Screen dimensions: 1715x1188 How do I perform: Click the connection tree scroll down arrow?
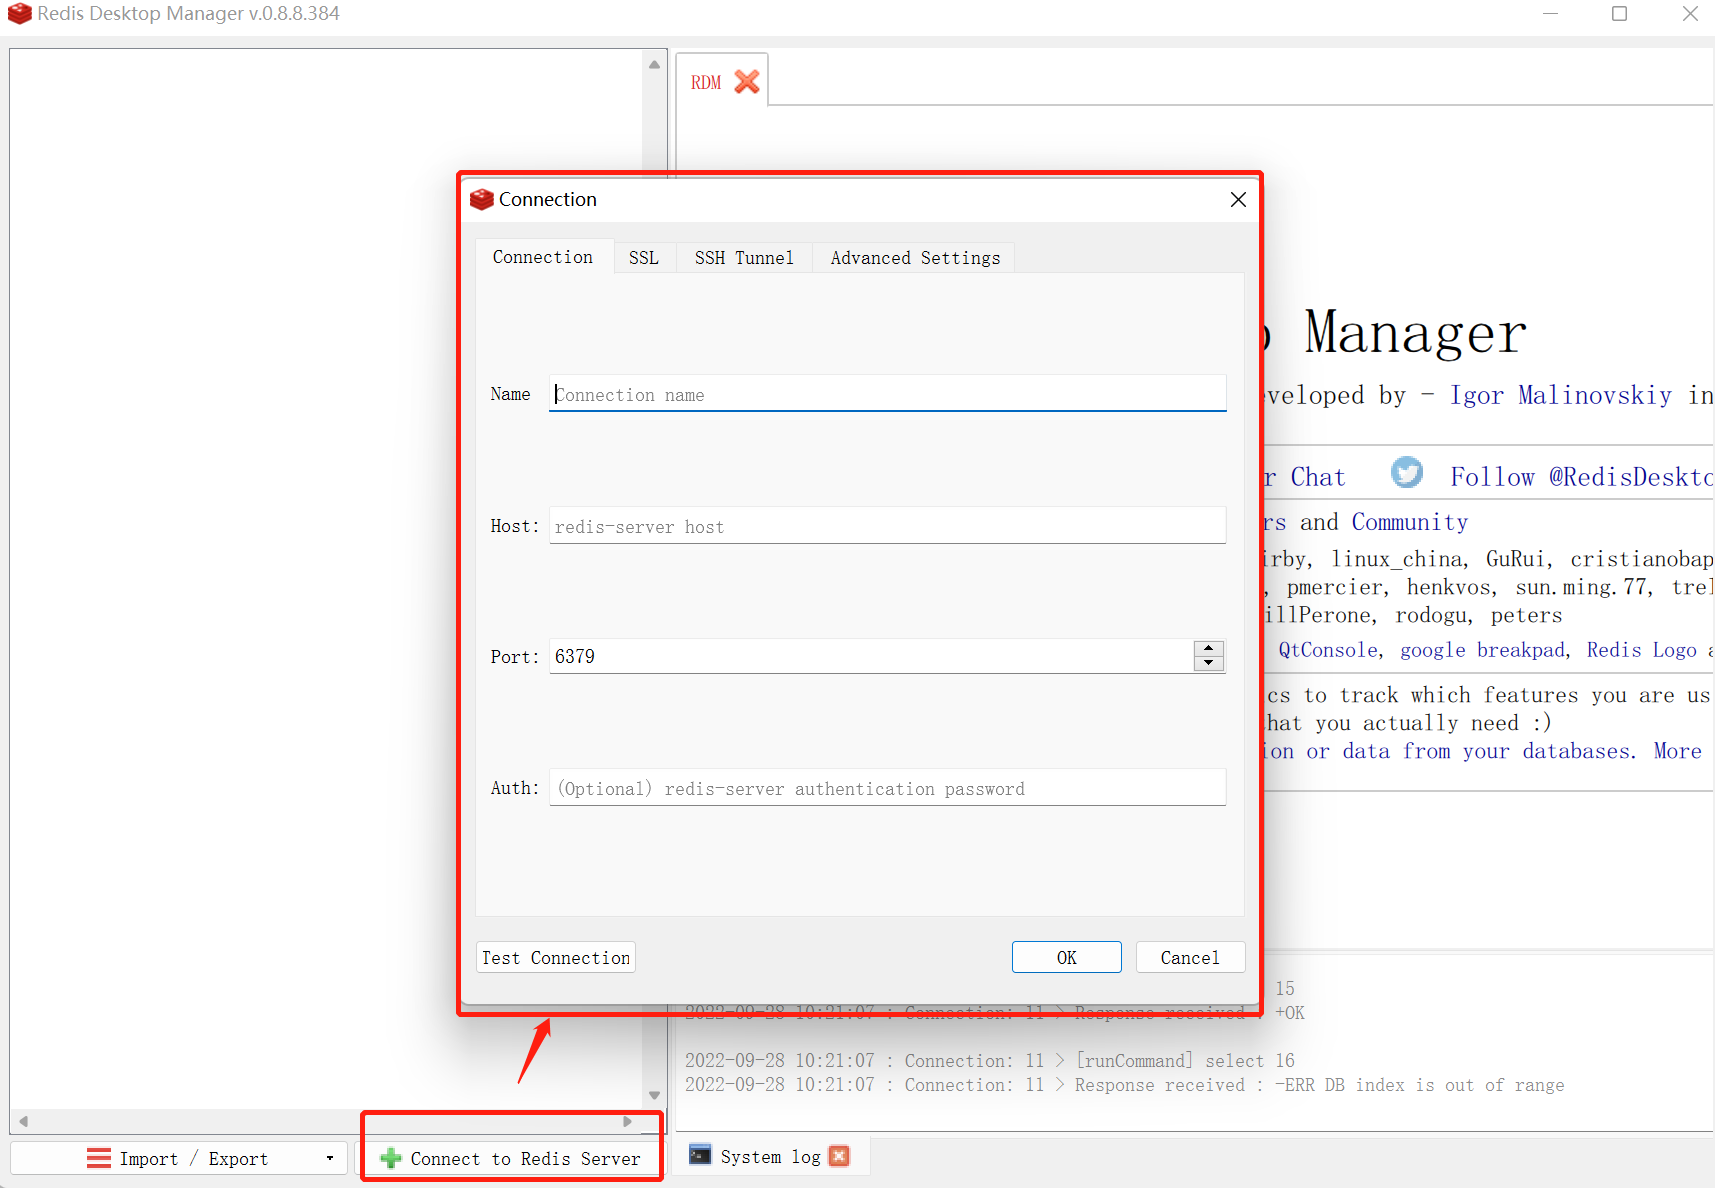[654, 1095]
